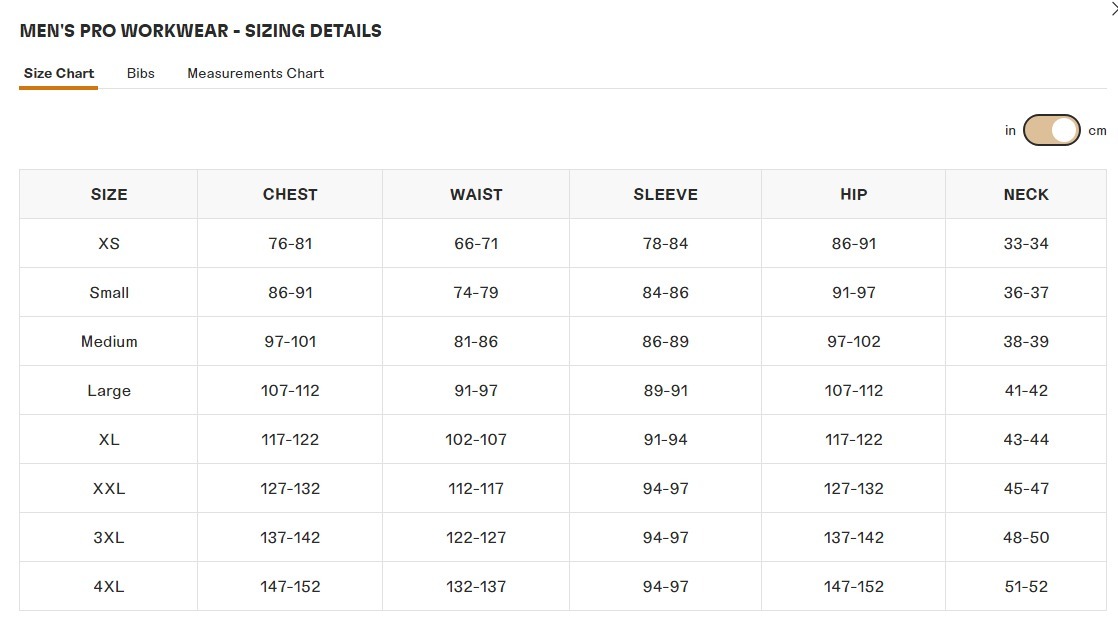The height and width of the screenshot is (637, 1118).
Task: Click the Large chest value 107-112
Action: 290,390
